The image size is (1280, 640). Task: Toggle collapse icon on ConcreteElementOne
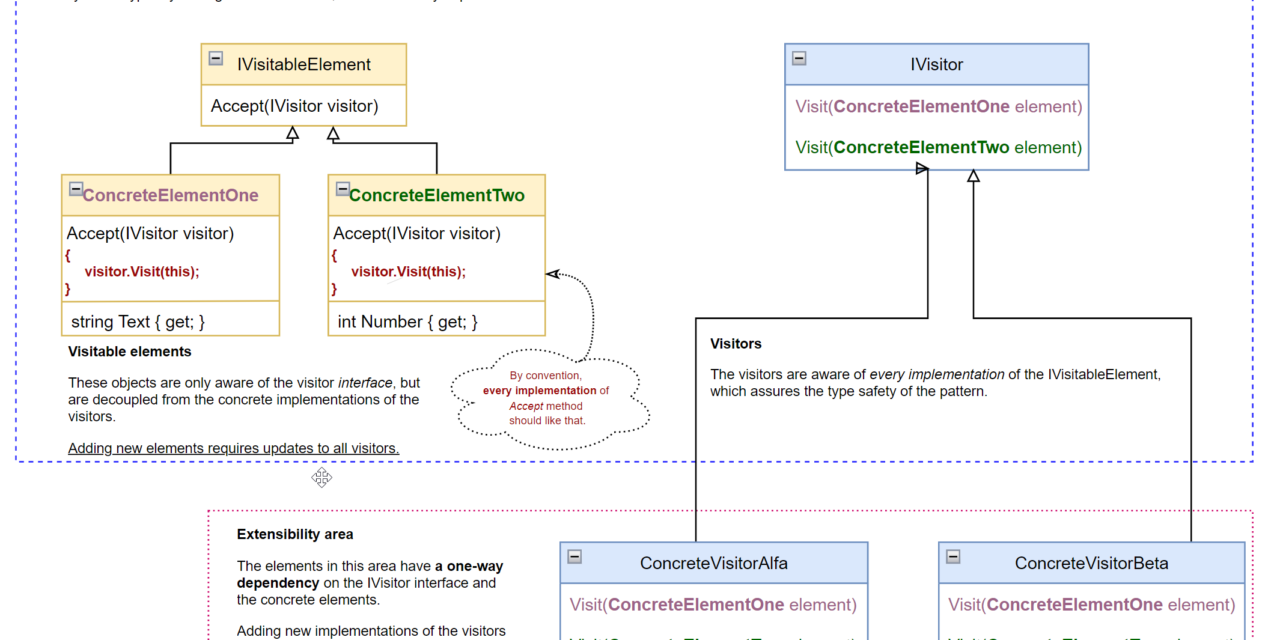click(75, 189)
